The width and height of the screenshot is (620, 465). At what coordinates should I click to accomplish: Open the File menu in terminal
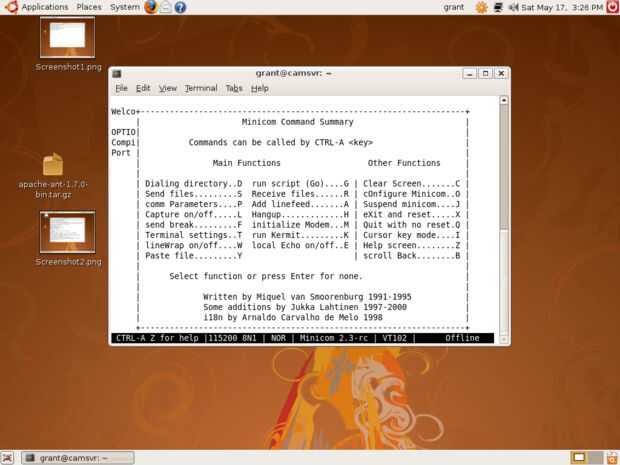click(x=121, y=88)
